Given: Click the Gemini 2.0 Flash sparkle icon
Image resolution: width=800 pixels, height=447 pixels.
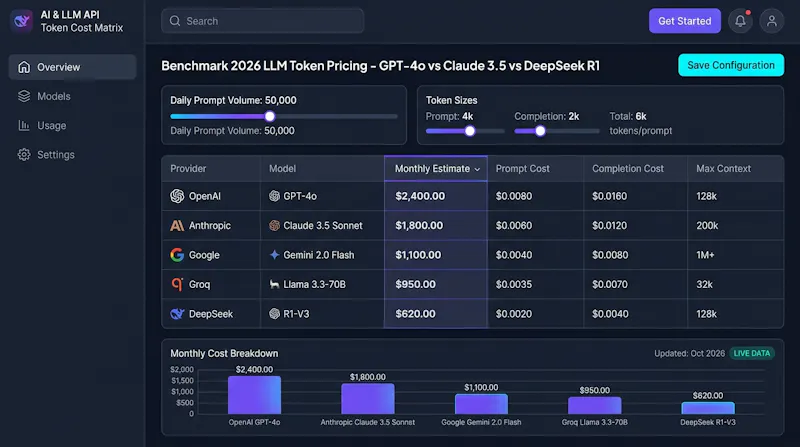Looking at the screenshot, I should (274, 255).
